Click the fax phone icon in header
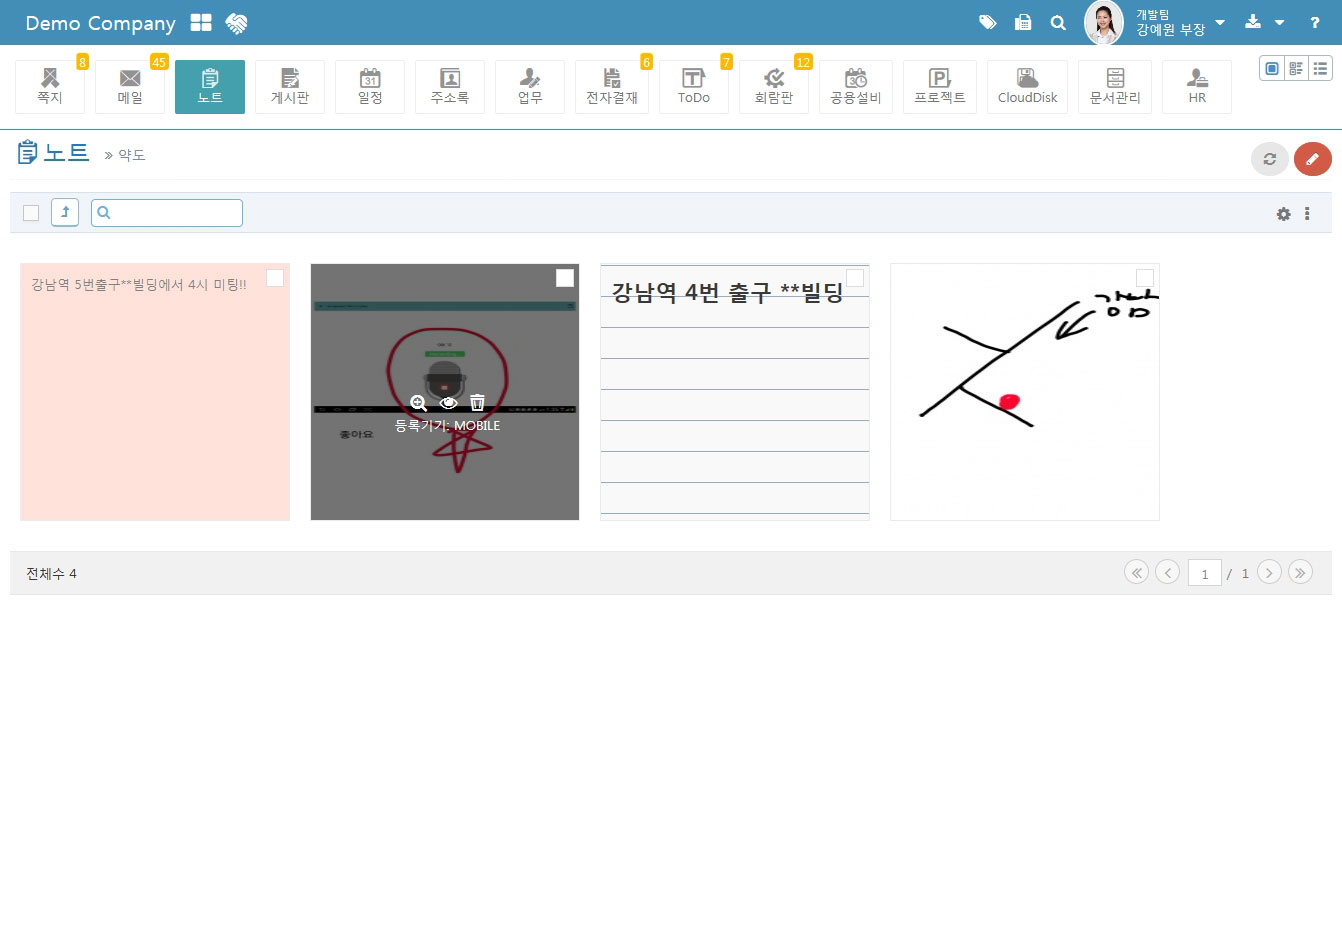 click(x=1023, y=22)
